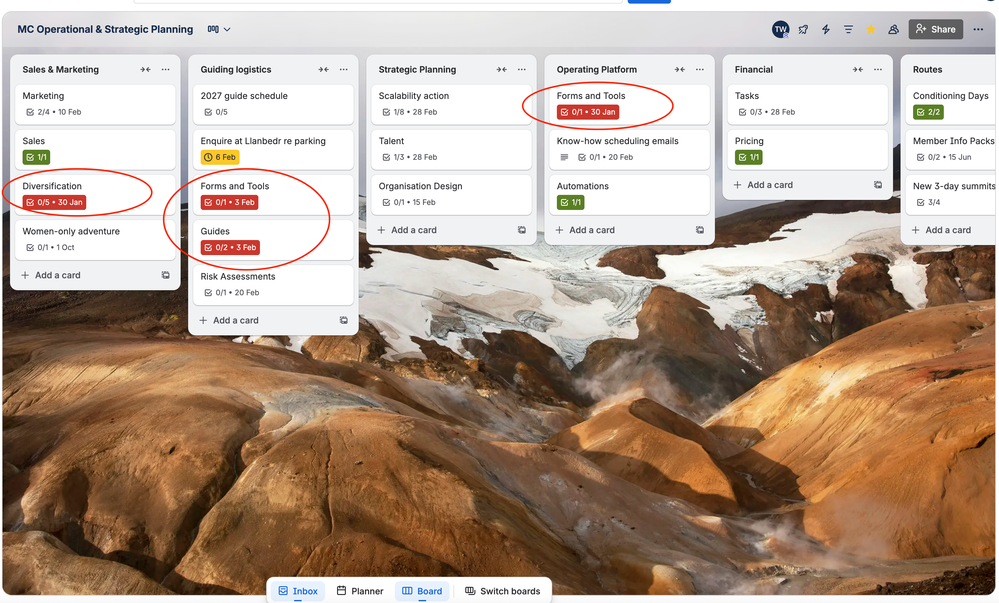The image size is (999, 603).
Task: Open the TW member avatar
Action: tap(780, 29)
